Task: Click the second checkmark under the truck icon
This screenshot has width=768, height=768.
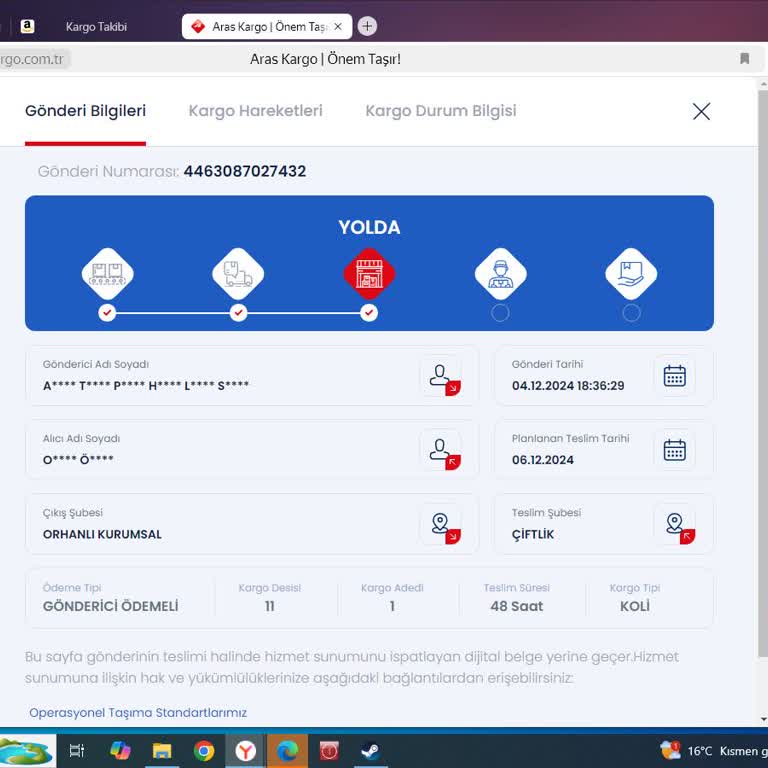Action: (x=238, y=312)
